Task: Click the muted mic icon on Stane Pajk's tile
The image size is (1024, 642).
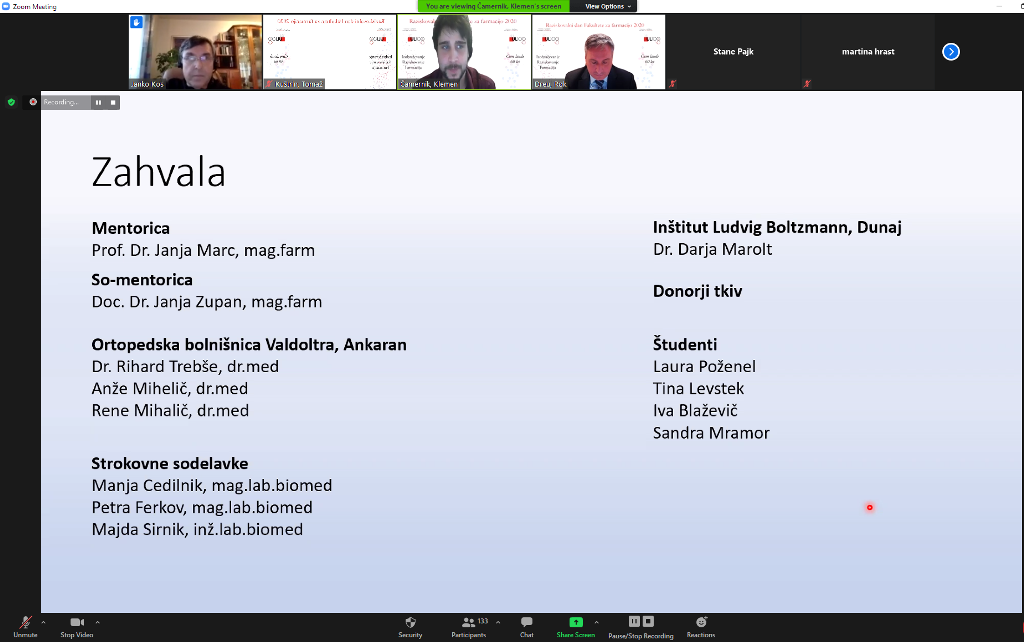Action: [673, 84]
